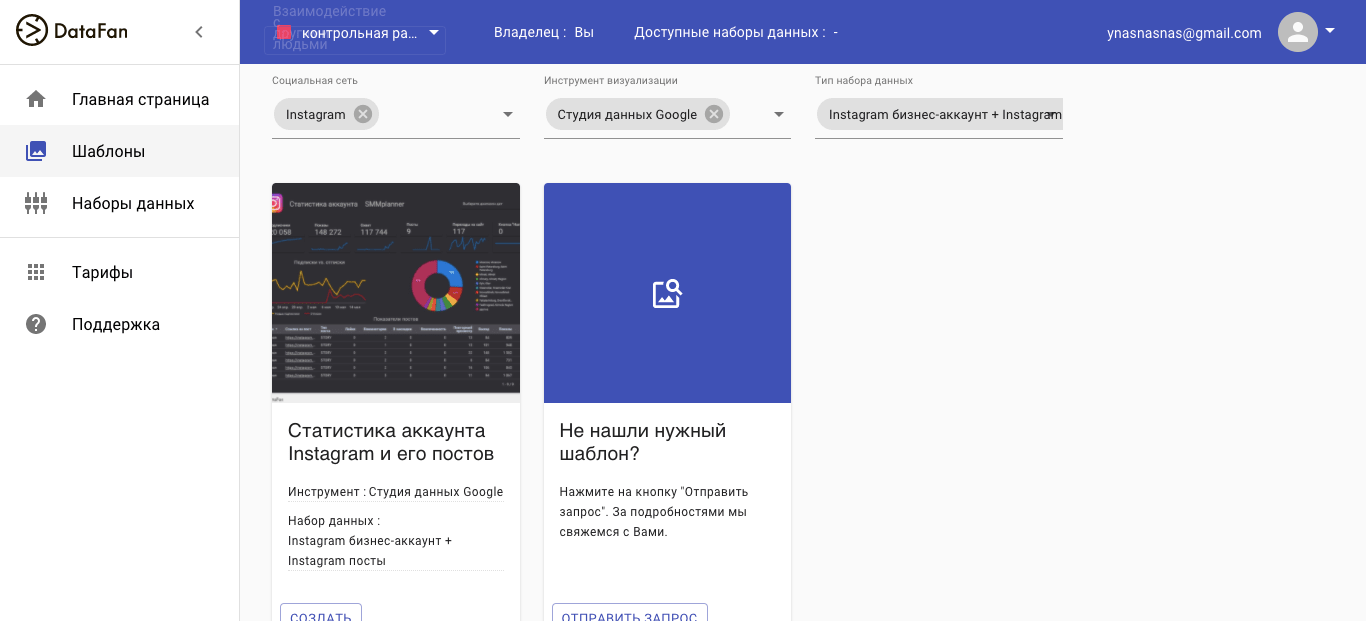Remove the Студия данных Google chip
Screen dimensions: 1366x621
714,114
